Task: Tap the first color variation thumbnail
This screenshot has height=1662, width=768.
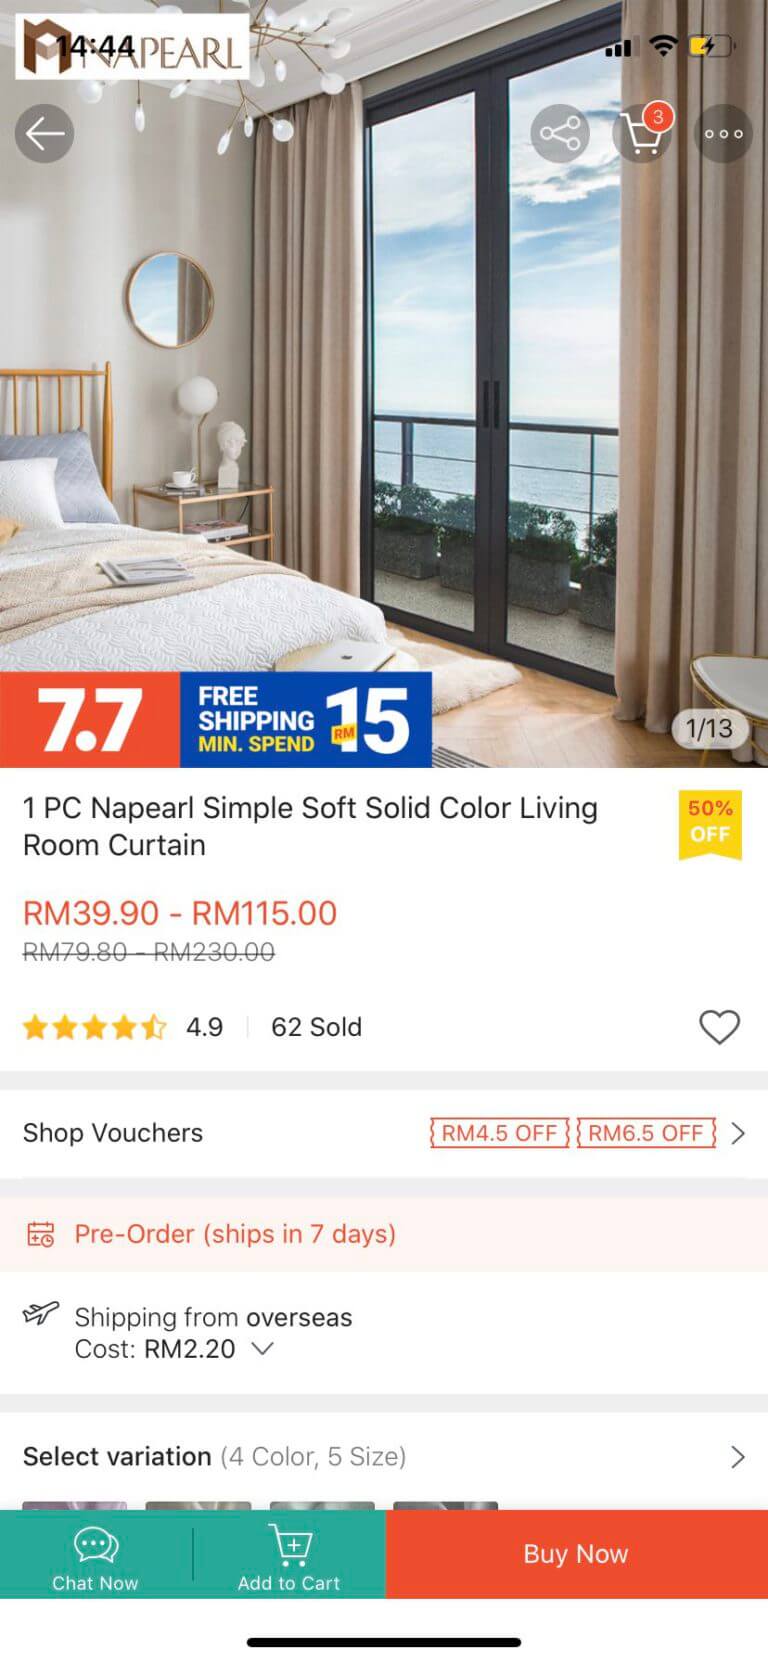Action: click(x=75, y=1505)
